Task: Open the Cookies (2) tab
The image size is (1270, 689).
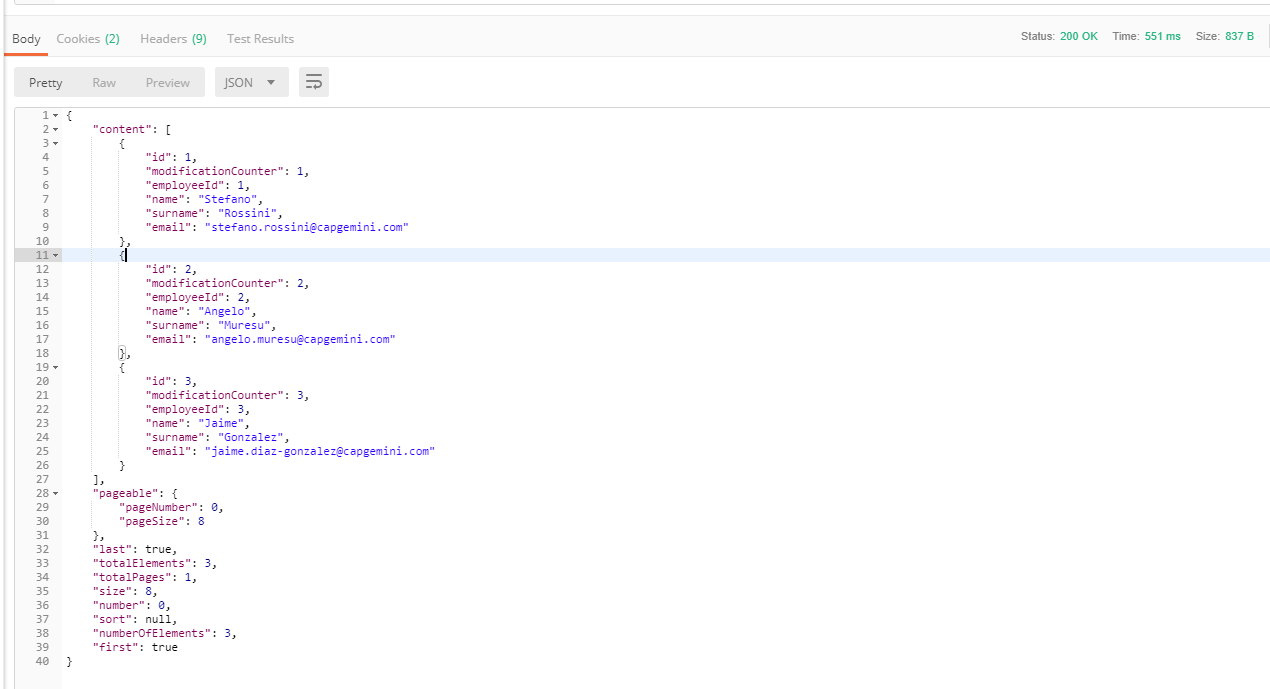Action: pos(88,39)
